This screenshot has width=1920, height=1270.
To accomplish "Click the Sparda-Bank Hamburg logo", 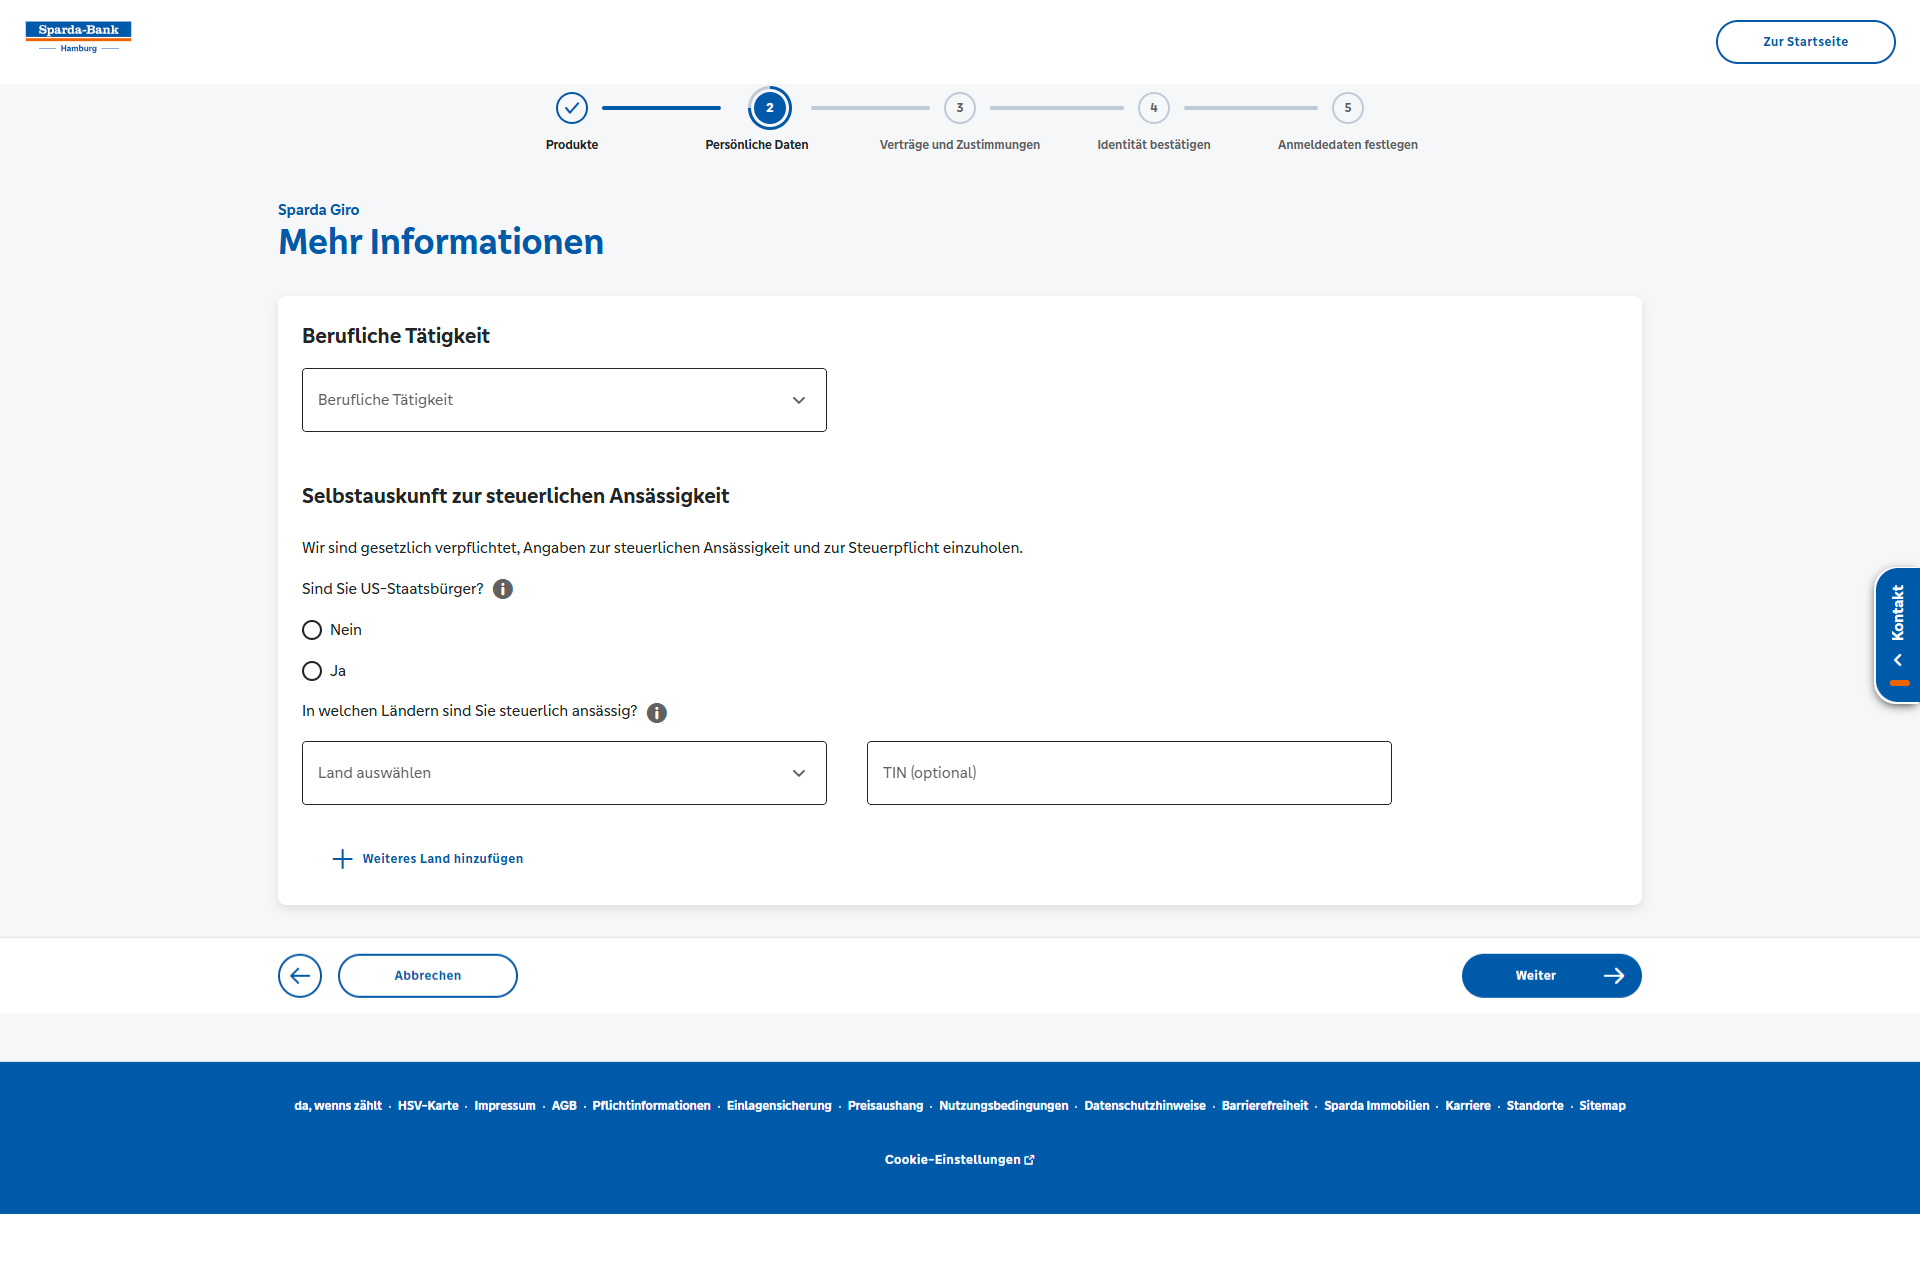I will 78,37.
